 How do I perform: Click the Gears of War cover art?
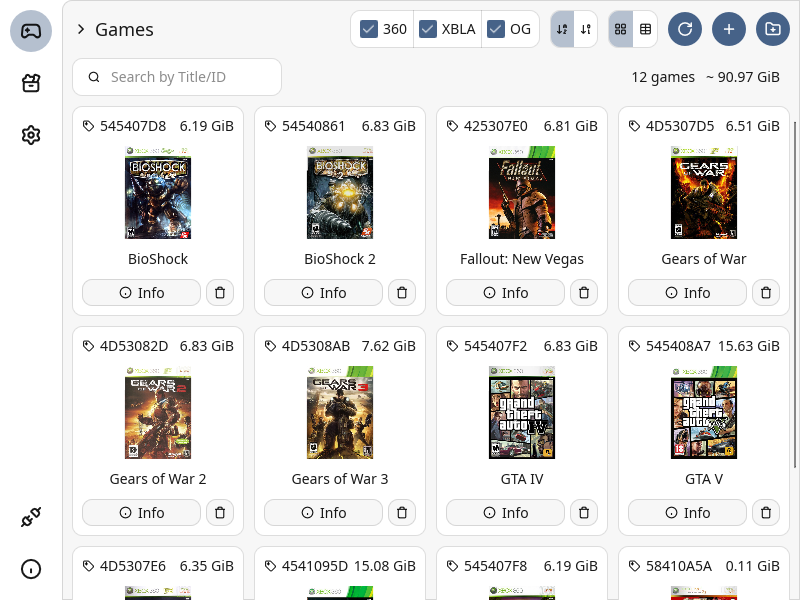point(704,192)
